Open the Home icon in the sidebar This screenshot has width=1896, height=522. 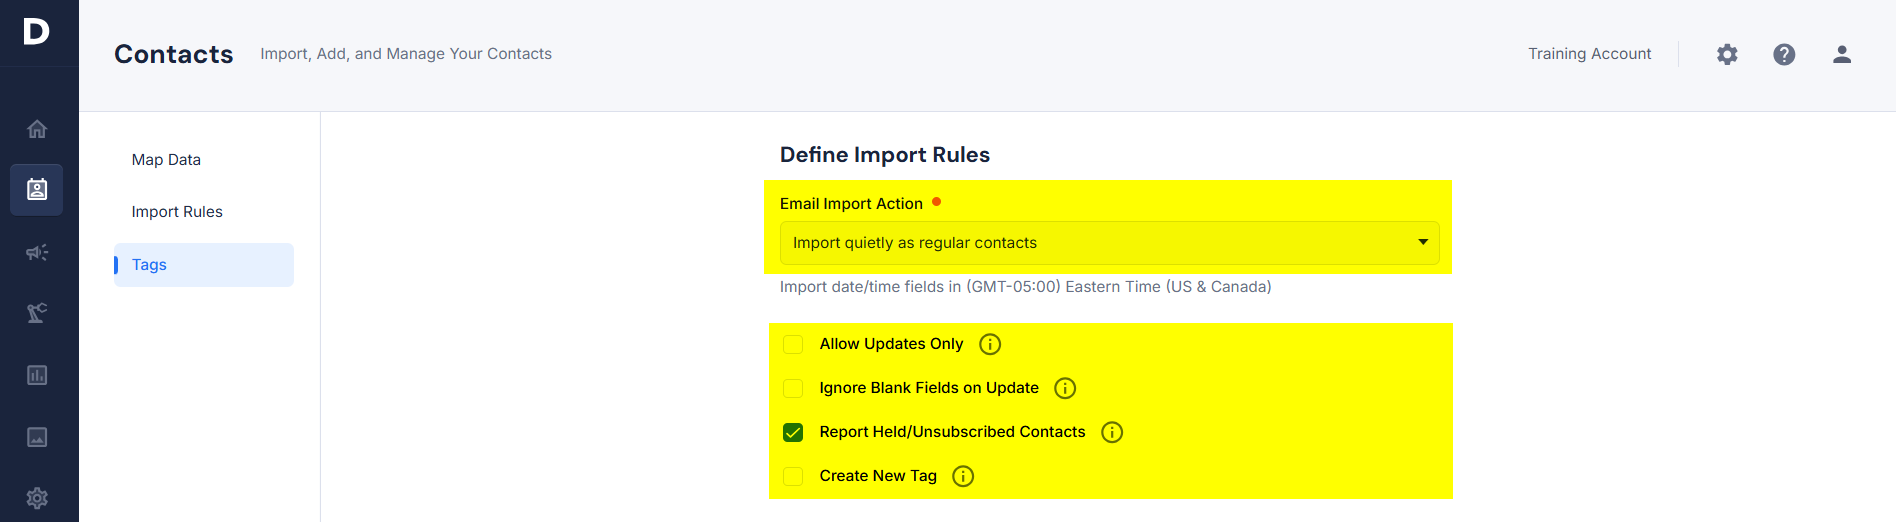(37, 129)
